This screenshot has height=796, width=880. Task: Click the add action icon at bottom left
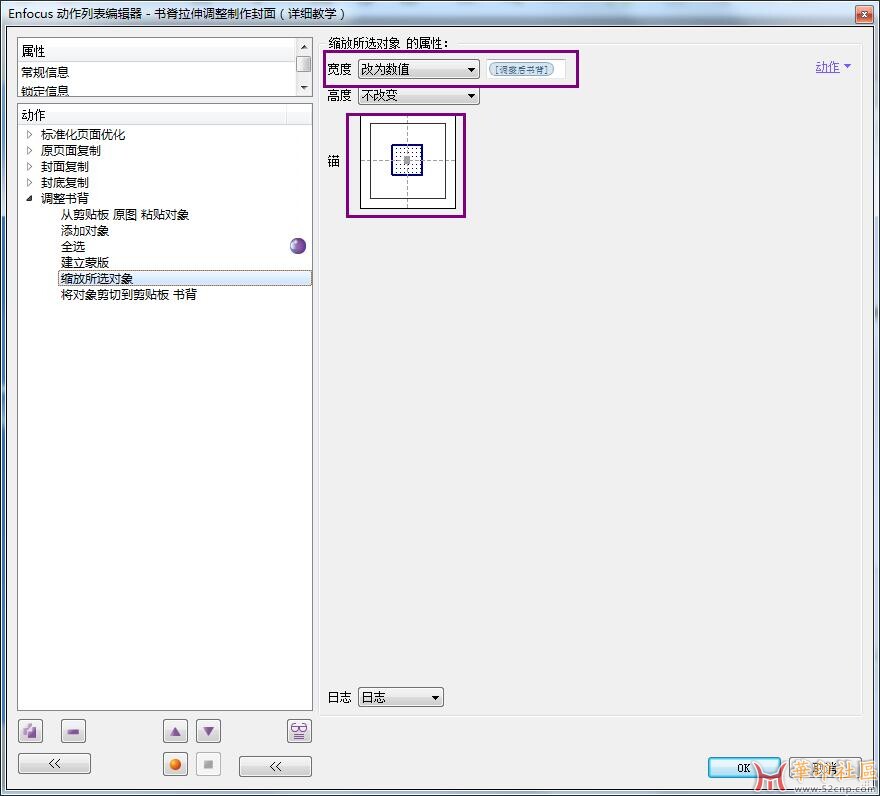click(30, 731)
